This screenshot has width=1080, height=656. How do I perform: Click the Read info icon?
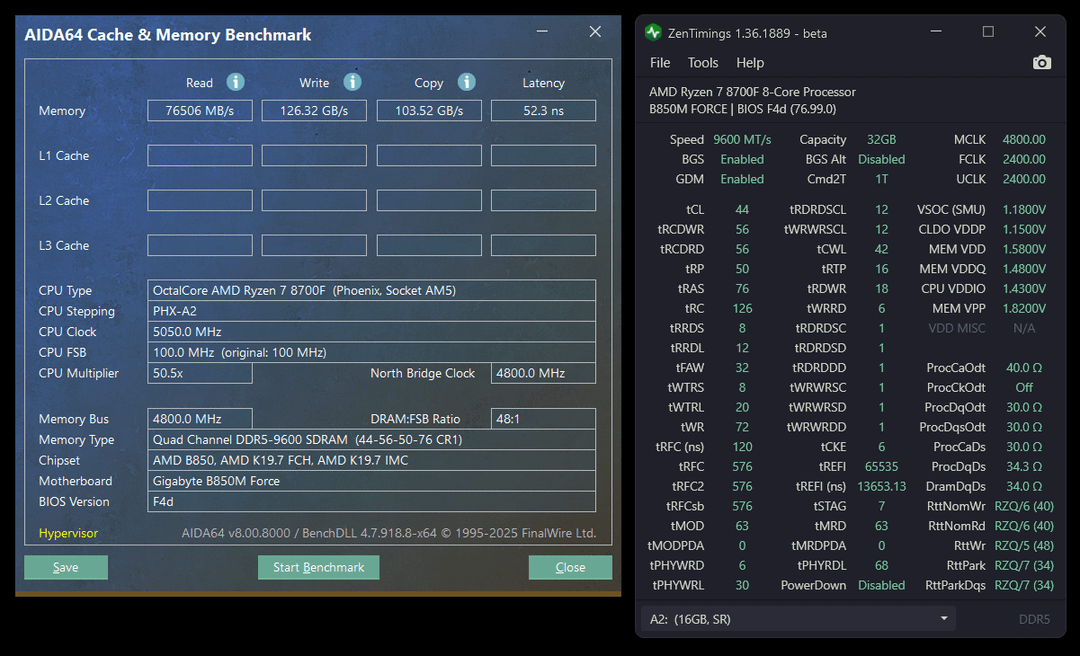click(x=235, y=82)
